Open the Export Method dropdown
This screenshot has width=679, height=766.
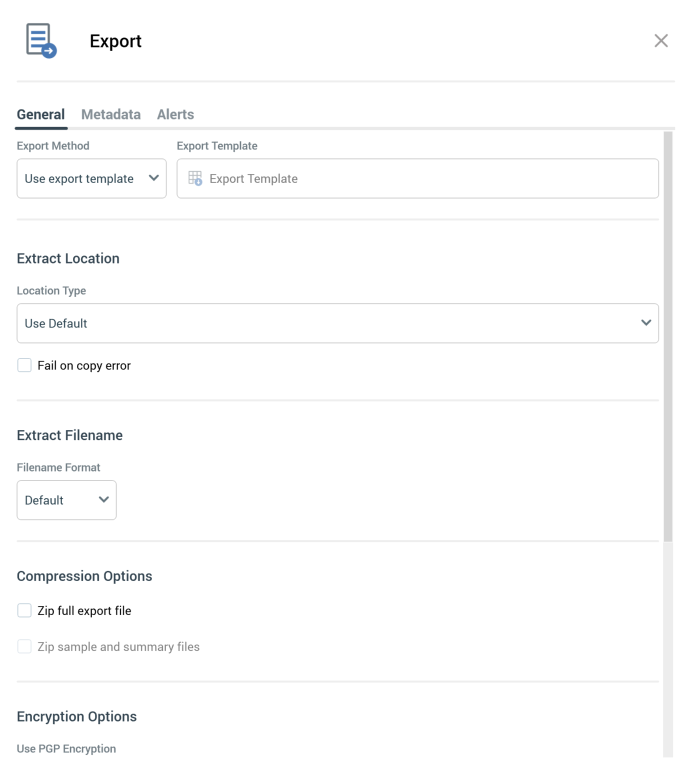coord(91,179)
